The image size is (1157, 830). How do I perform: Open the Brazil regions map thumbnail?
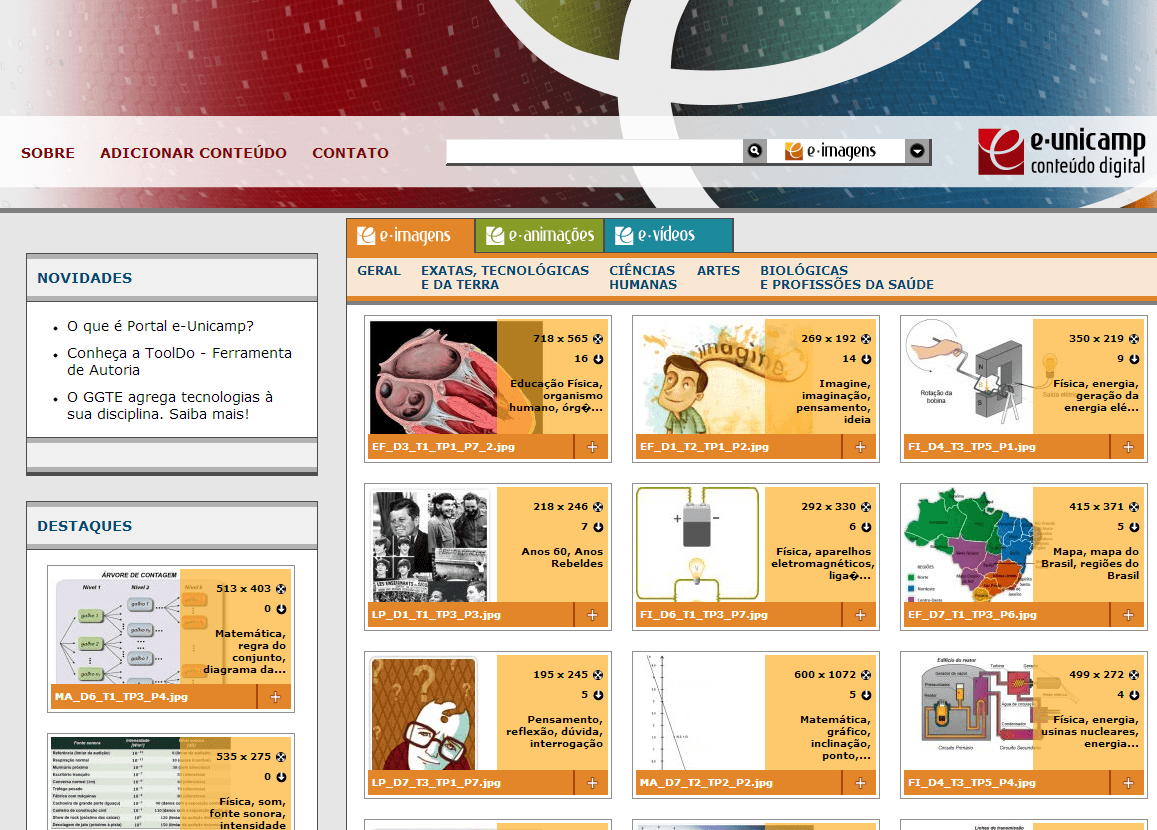pyautogui.click(x=970, y=545)
